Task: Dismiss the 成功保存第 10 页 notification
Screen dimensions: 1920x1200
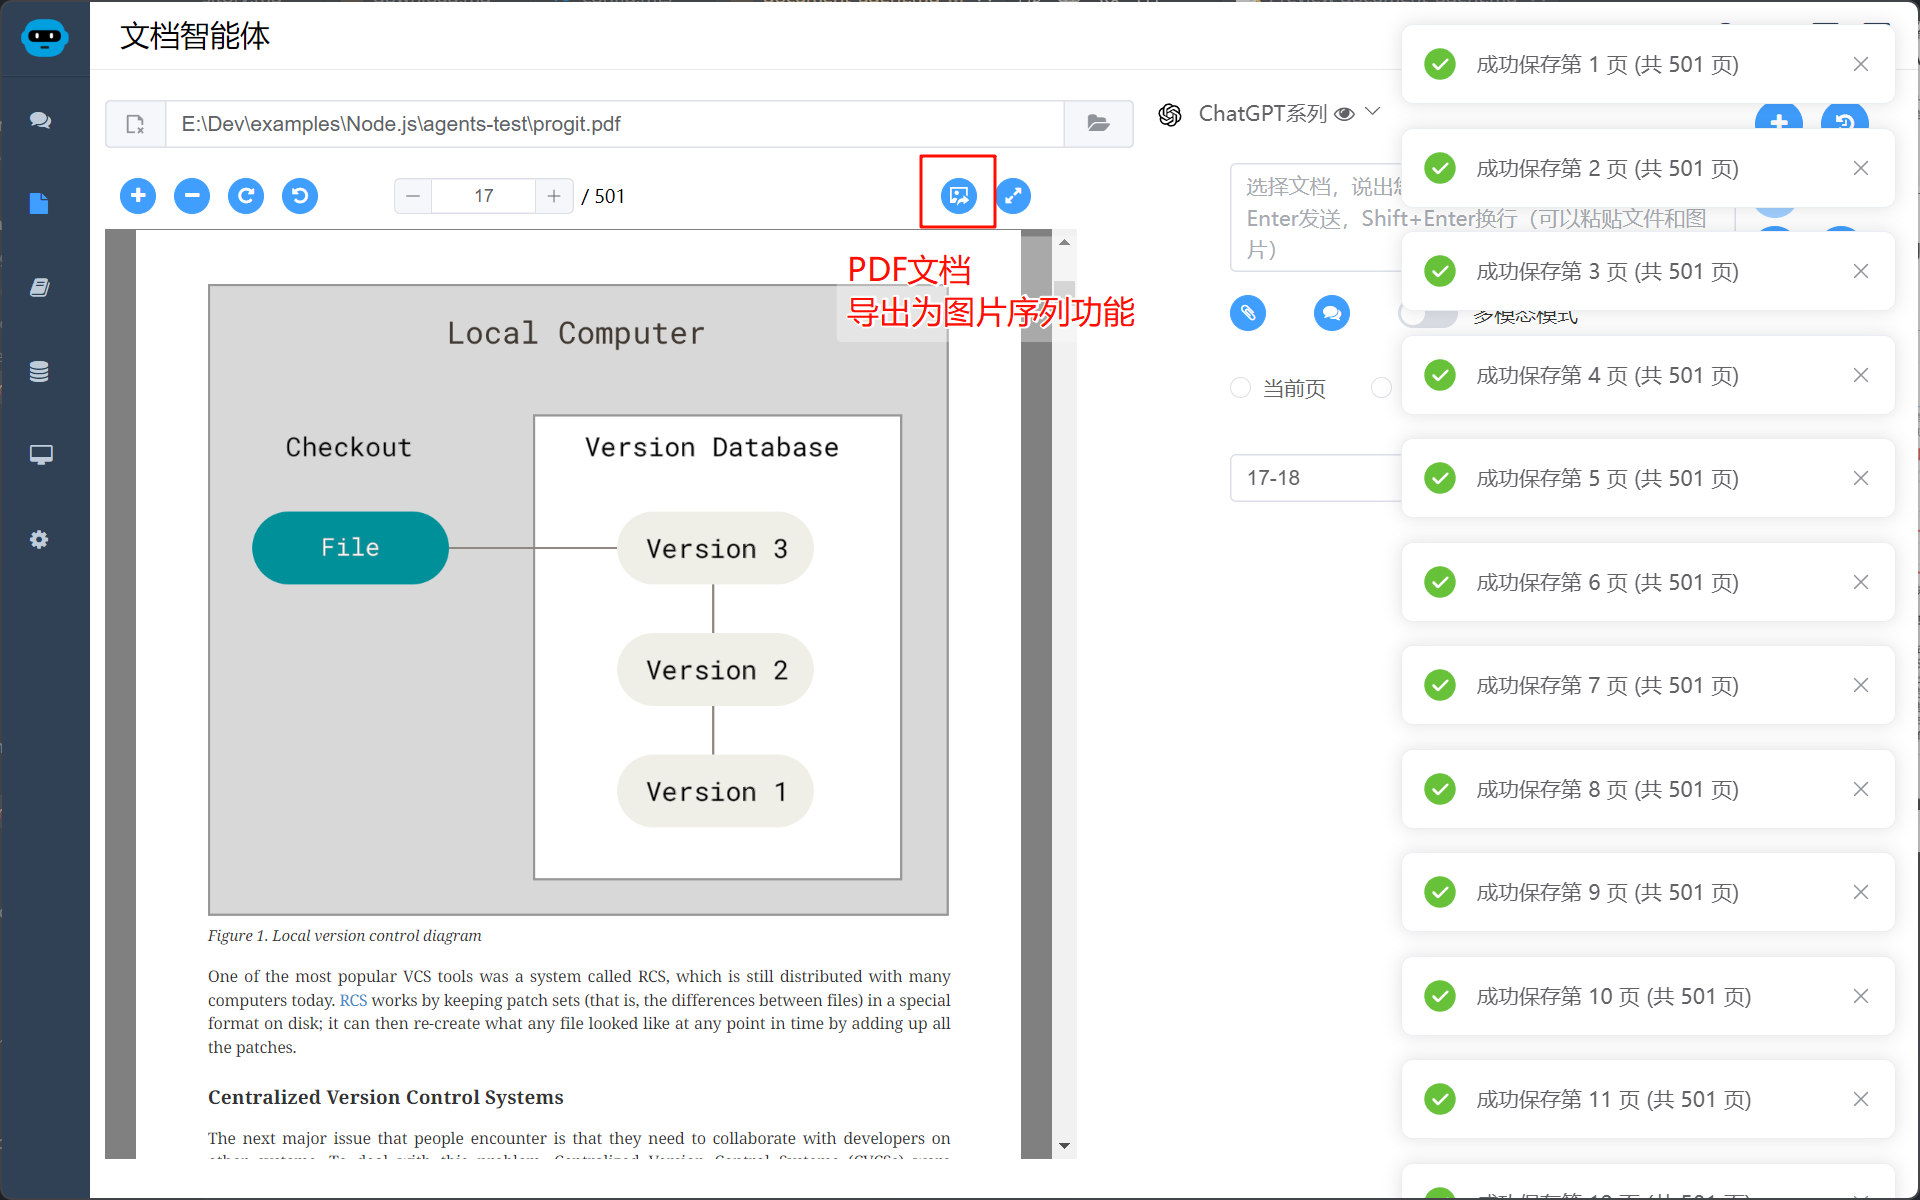Action: pyautogui.click(x=1861, y=996)
